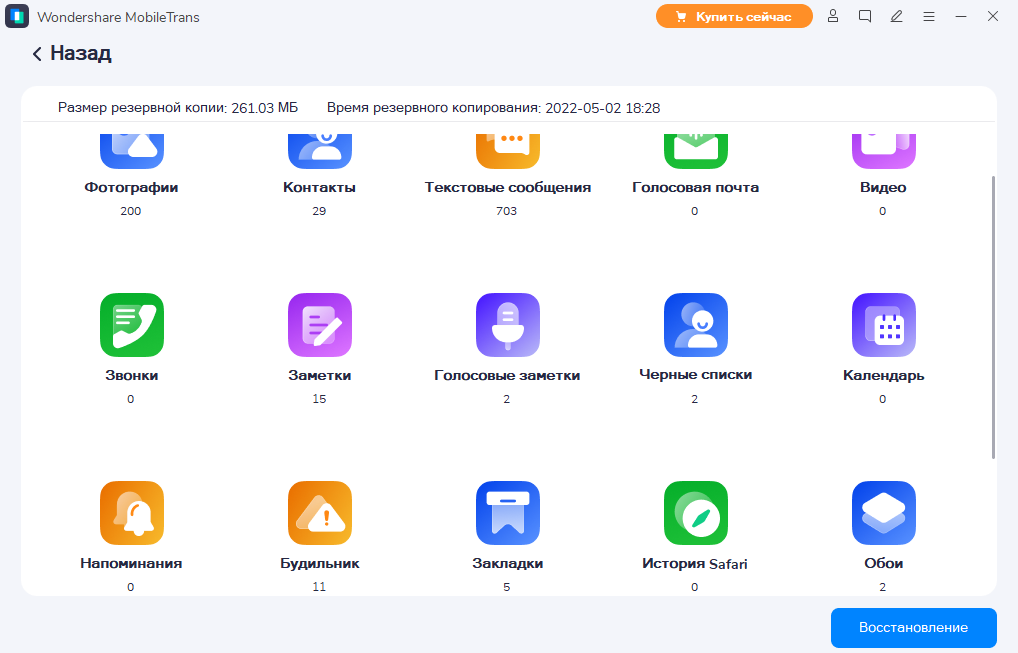Click the Фотографии label
The image size is (1018, 653).
[x=131, y=188]
